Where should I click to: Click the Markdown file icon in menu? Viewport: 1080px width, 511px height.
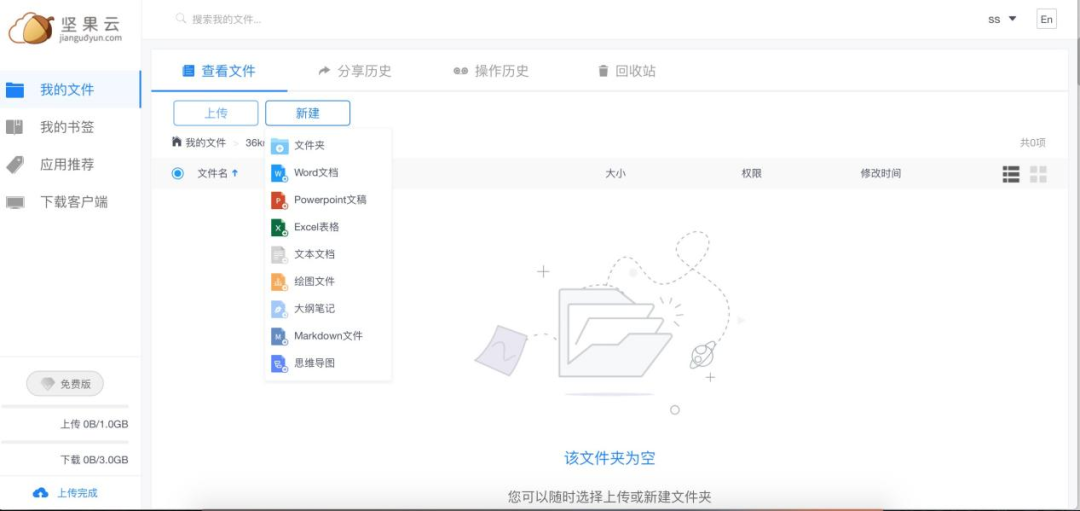coord(280,336)
